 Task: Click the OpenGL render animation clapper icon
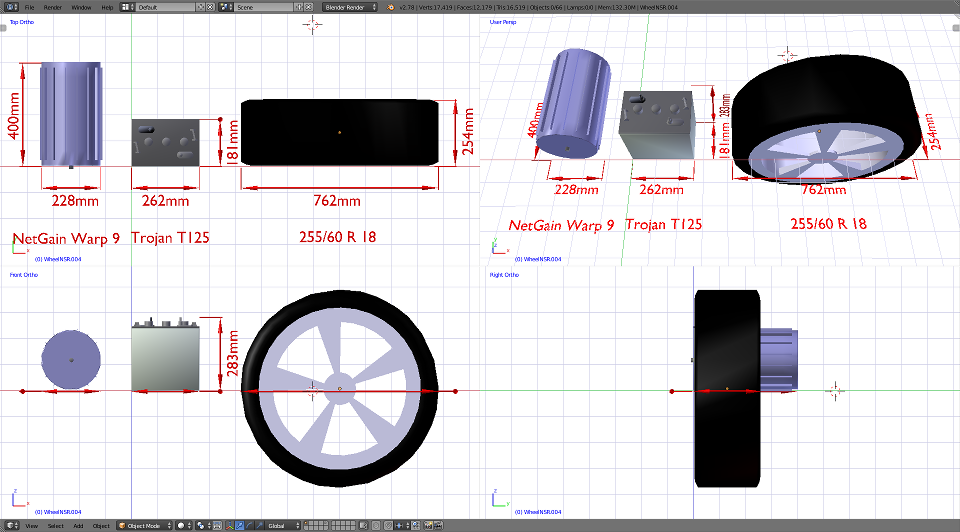point(438,525)
